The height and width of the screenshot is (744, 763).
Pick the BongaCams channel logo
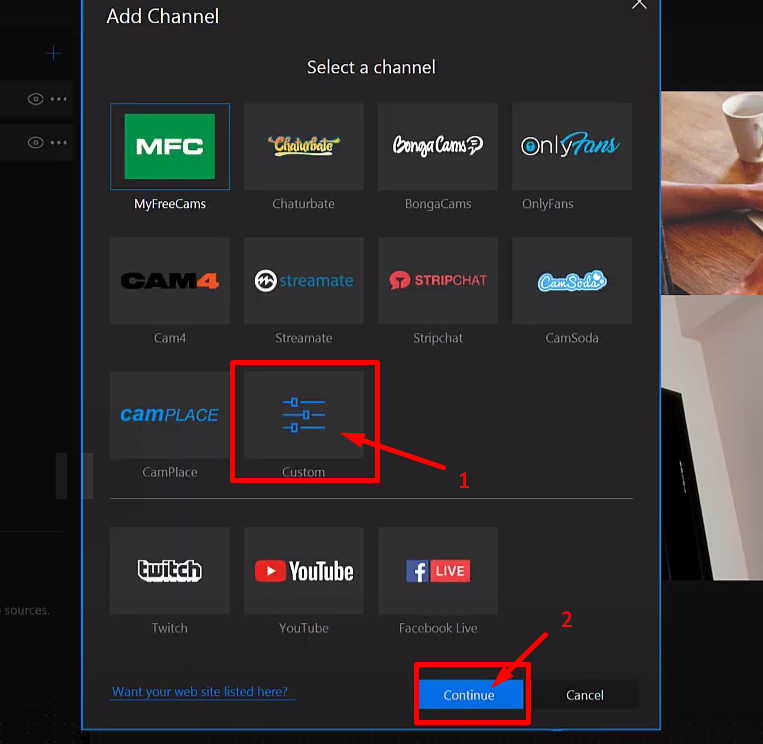coord(438,146)
